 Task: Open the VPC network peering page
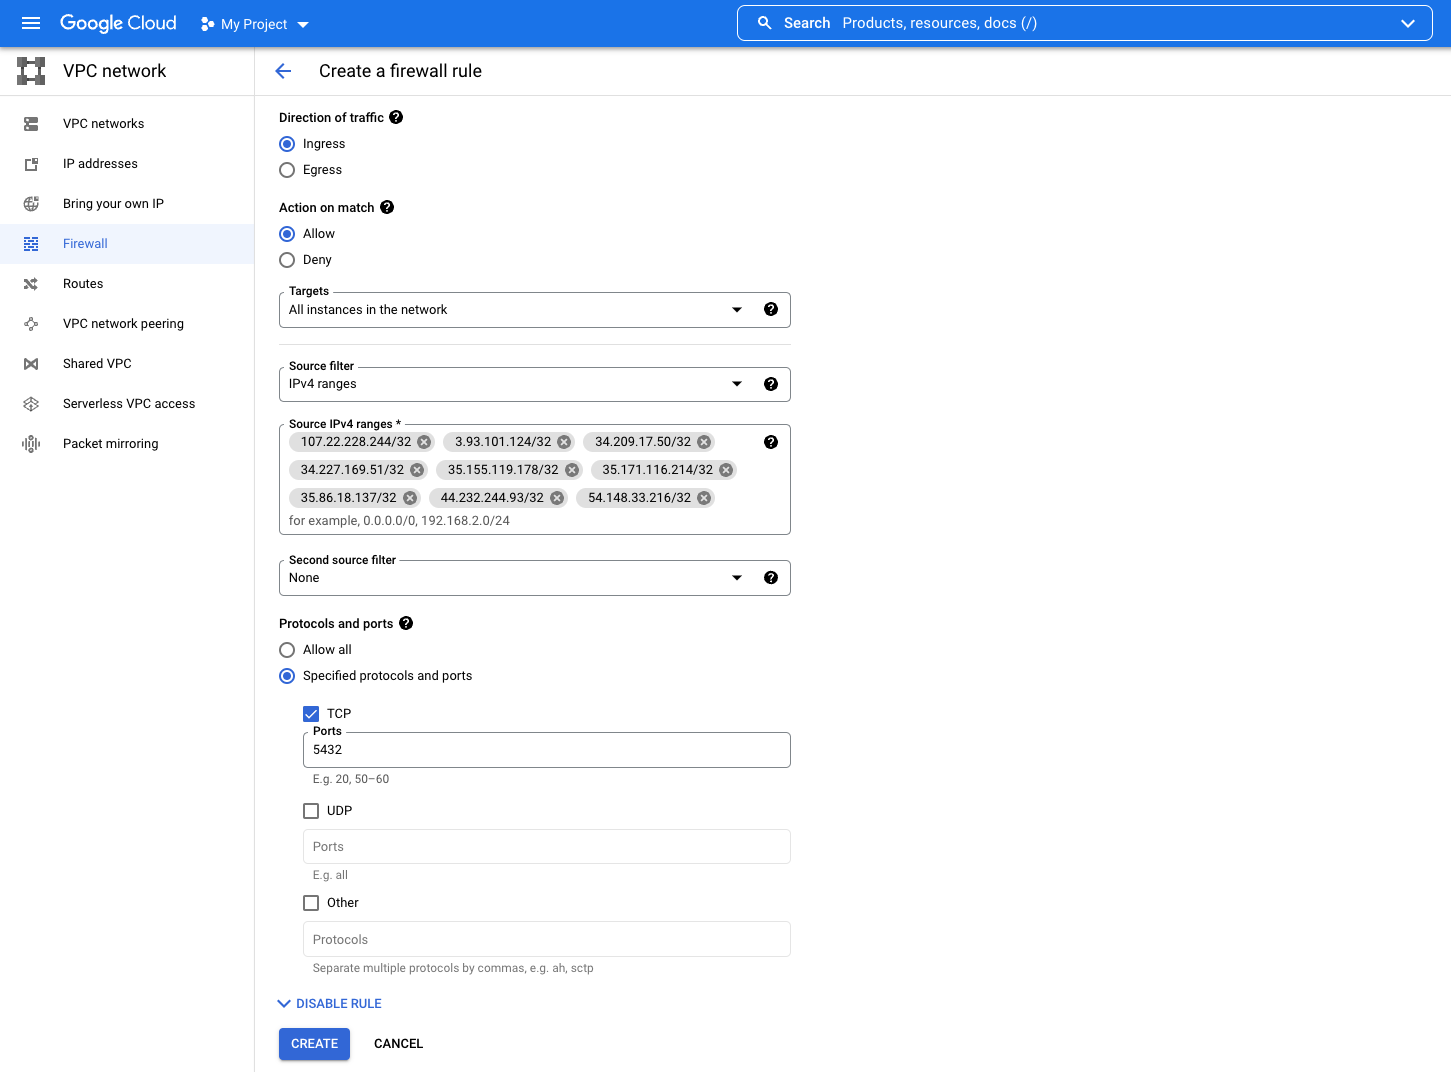coord(123,323)
